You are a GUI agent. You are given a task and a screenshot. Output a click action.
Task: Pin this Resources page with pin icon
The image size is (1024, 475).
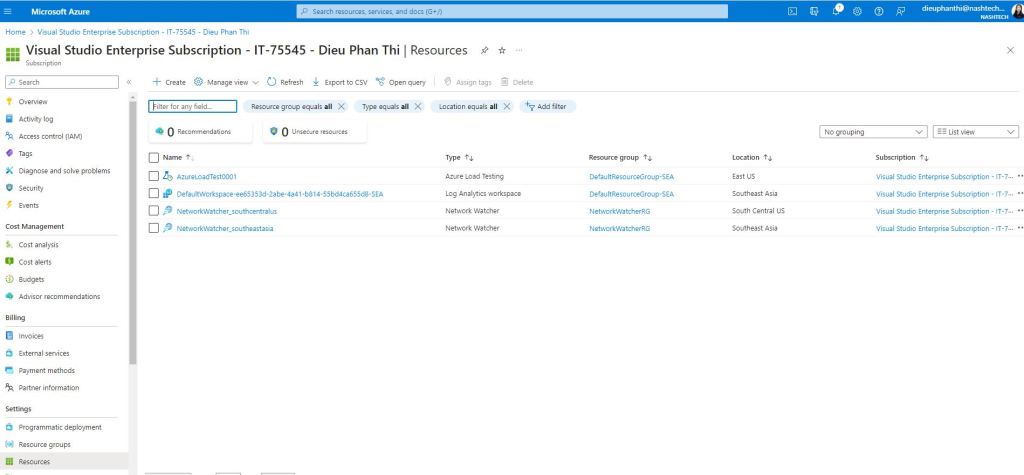click(485, 49)
